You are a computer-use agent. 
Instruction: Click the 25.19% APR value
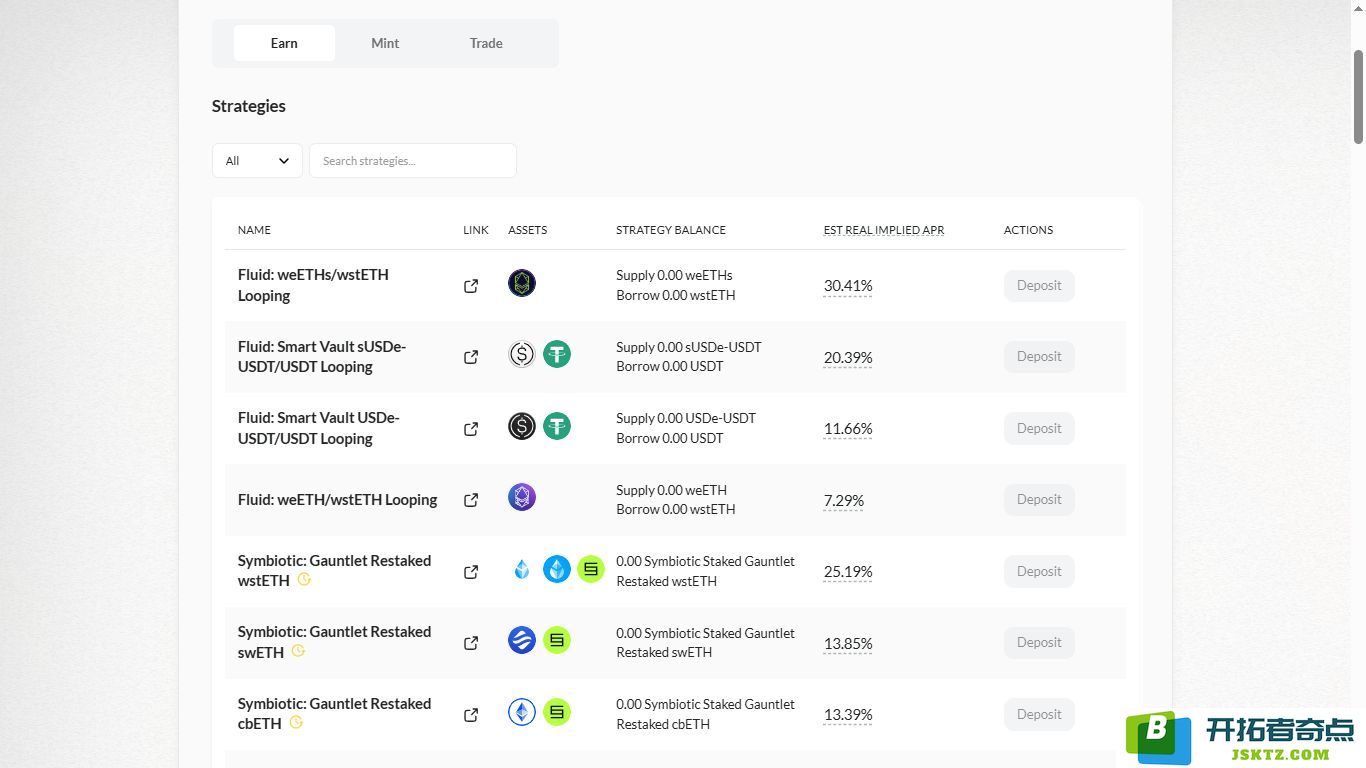point(848,572)
